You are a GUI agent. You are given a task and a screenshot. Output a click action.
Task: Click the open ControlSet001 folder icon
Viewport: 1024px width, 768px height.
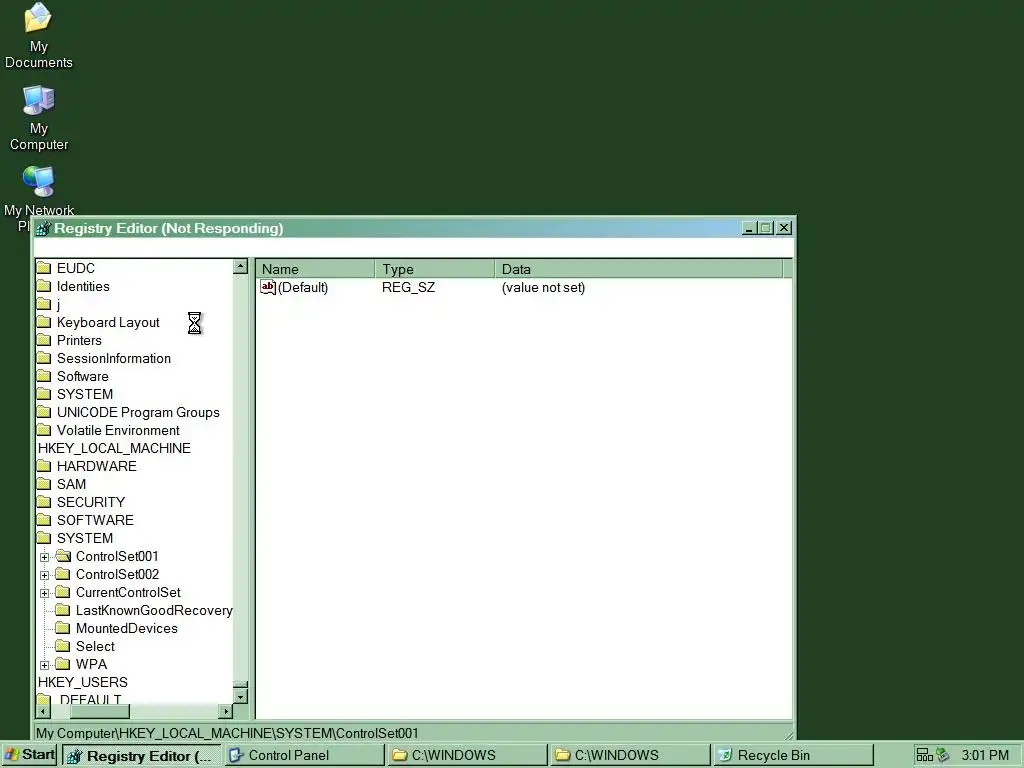coord(63,556)
